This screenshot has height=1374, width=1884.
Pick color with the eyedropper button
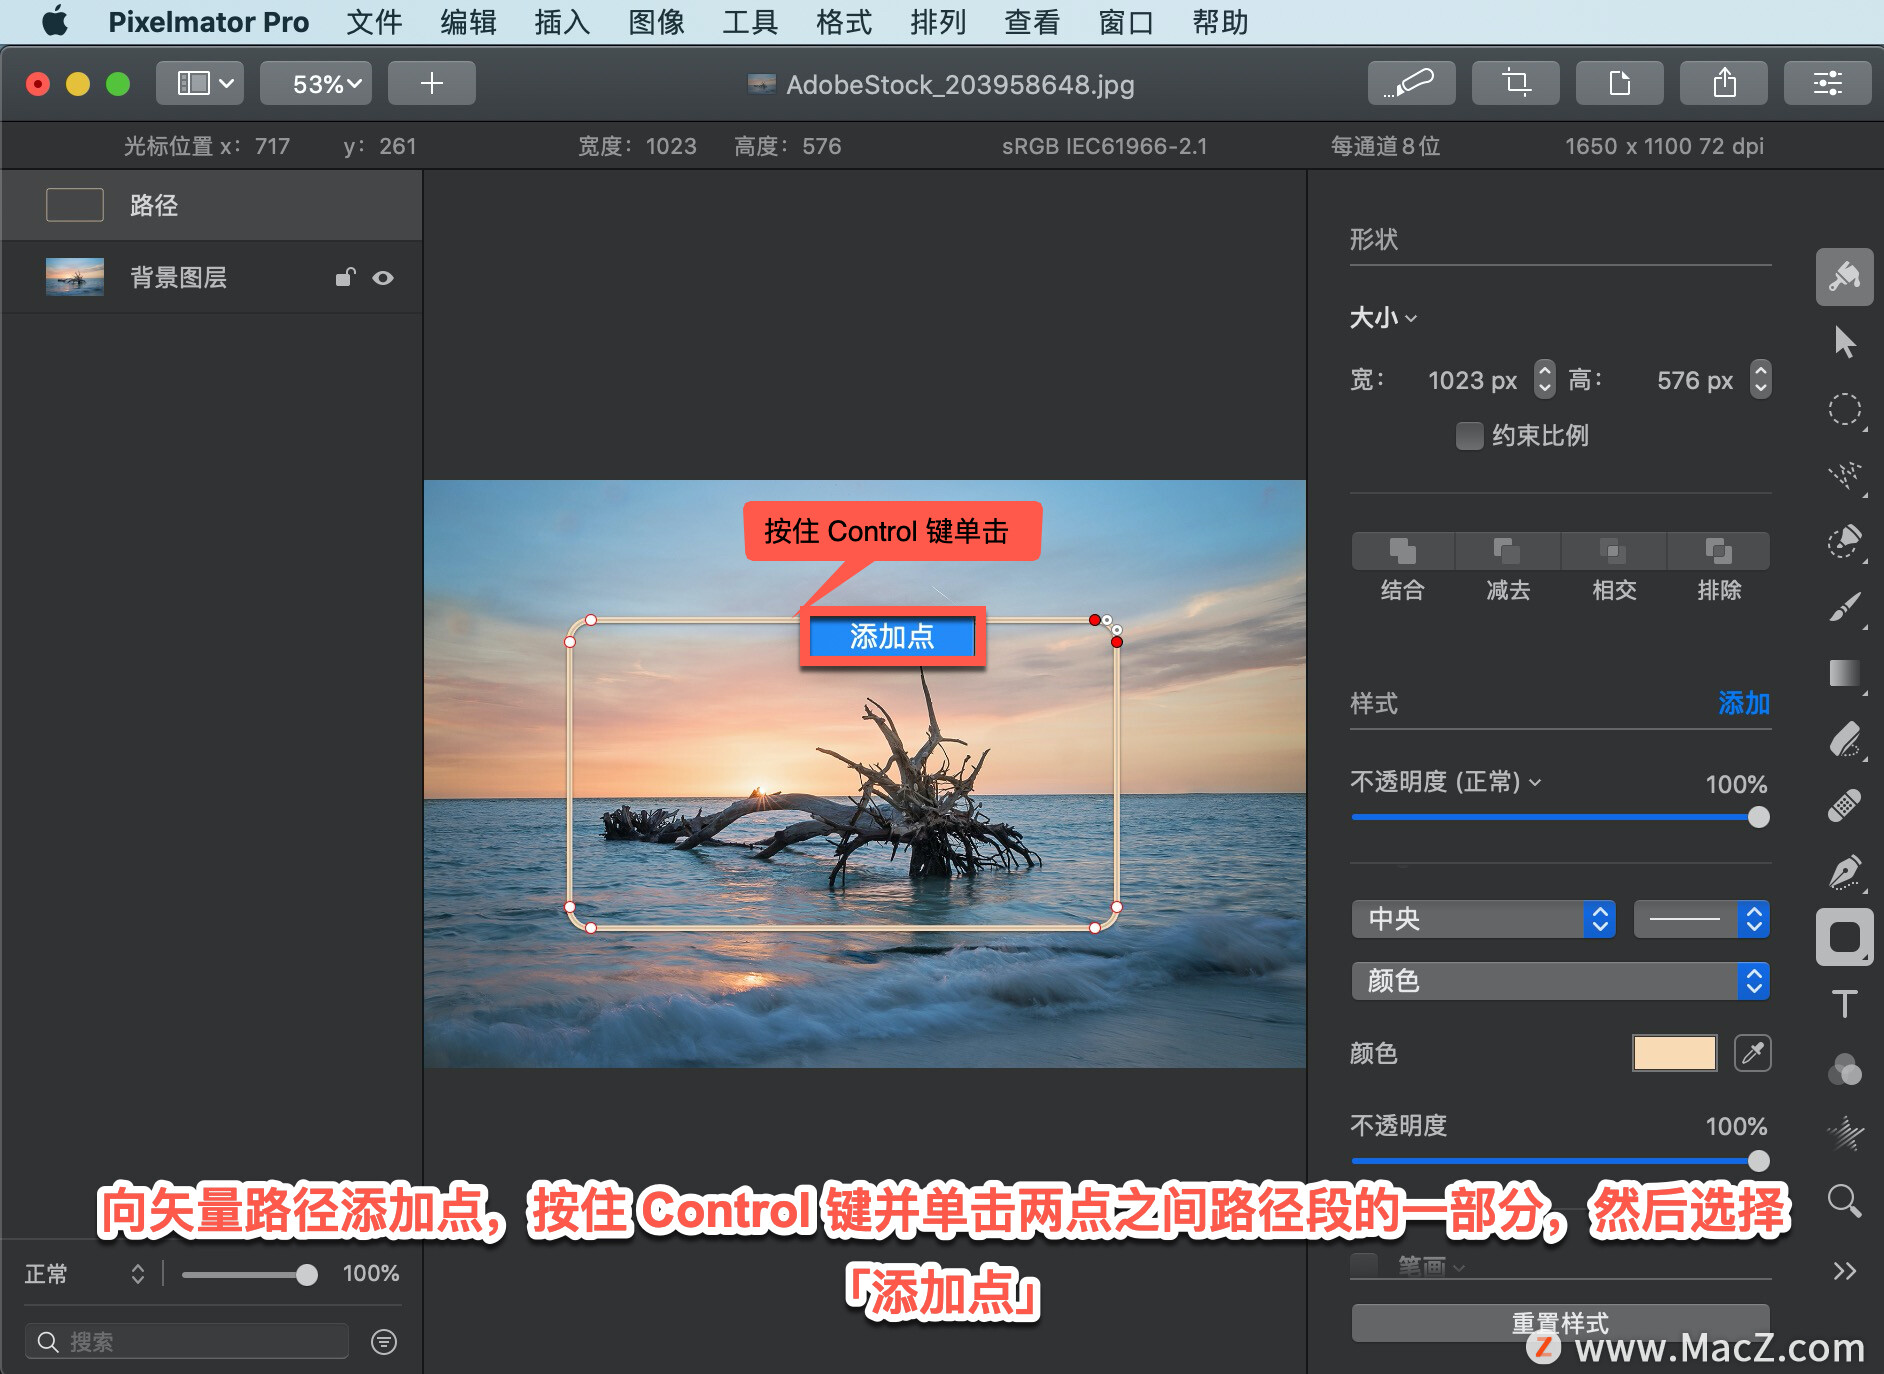coord(1752,1053)
